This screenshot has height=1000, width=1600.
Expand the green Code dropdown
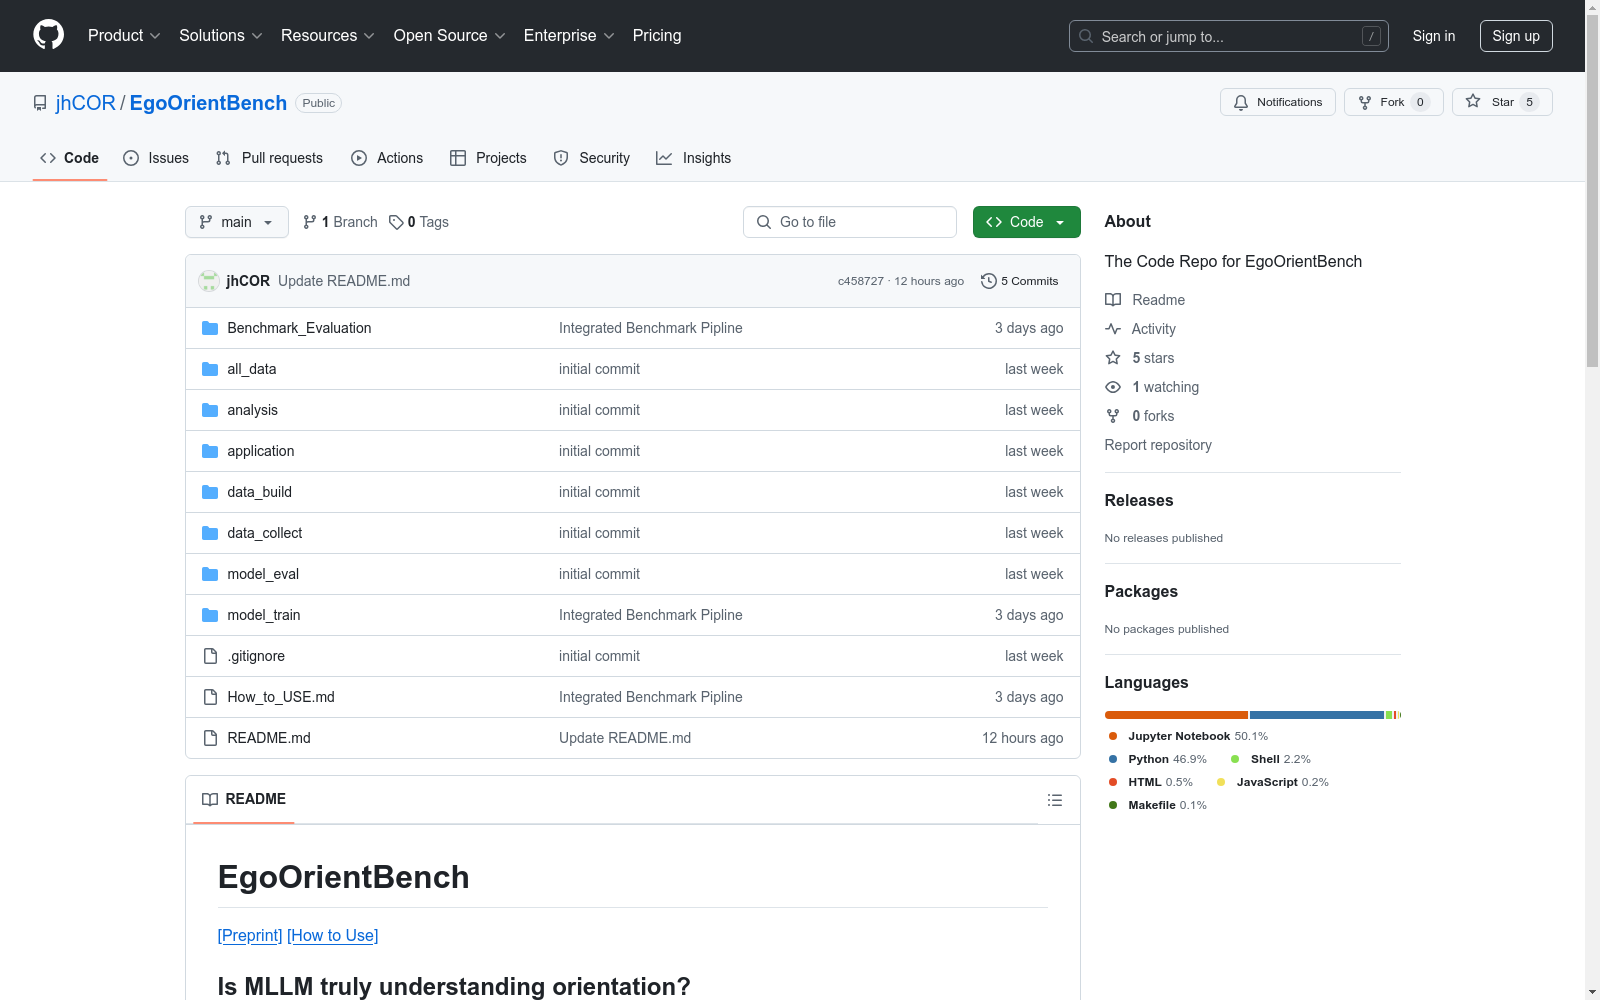[x=1026, y=222]
